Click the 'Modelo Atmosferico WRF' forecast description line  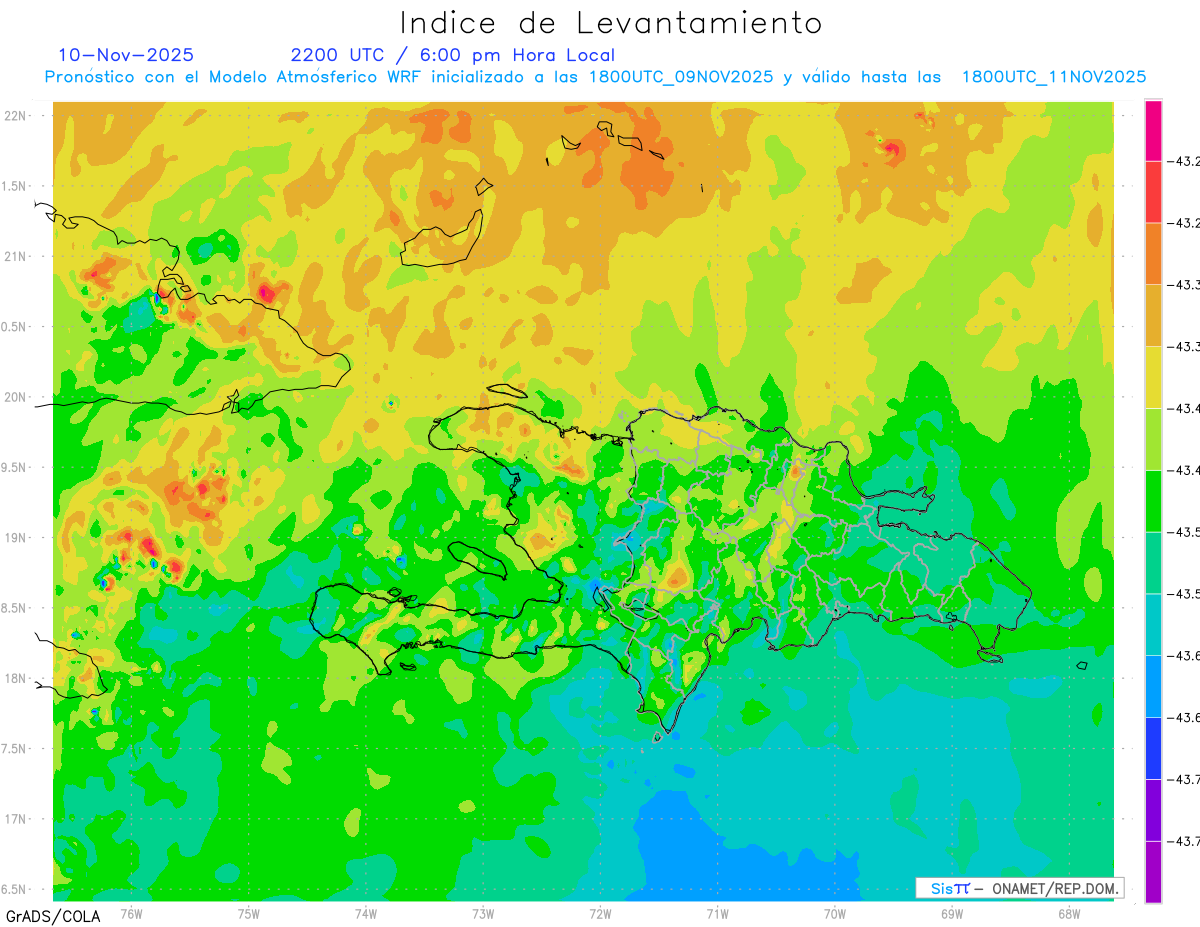click(595, 77)
